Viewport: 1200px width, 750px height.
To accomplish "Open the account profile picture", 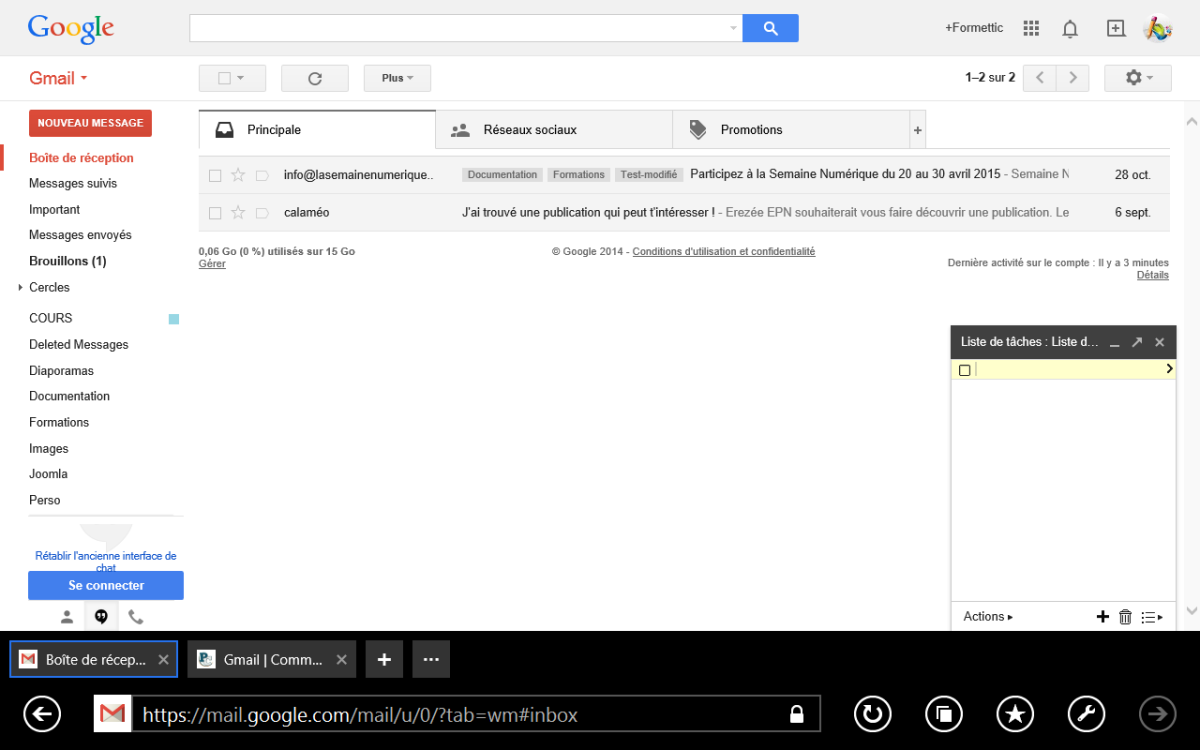I will click(x=1158, y=28).
